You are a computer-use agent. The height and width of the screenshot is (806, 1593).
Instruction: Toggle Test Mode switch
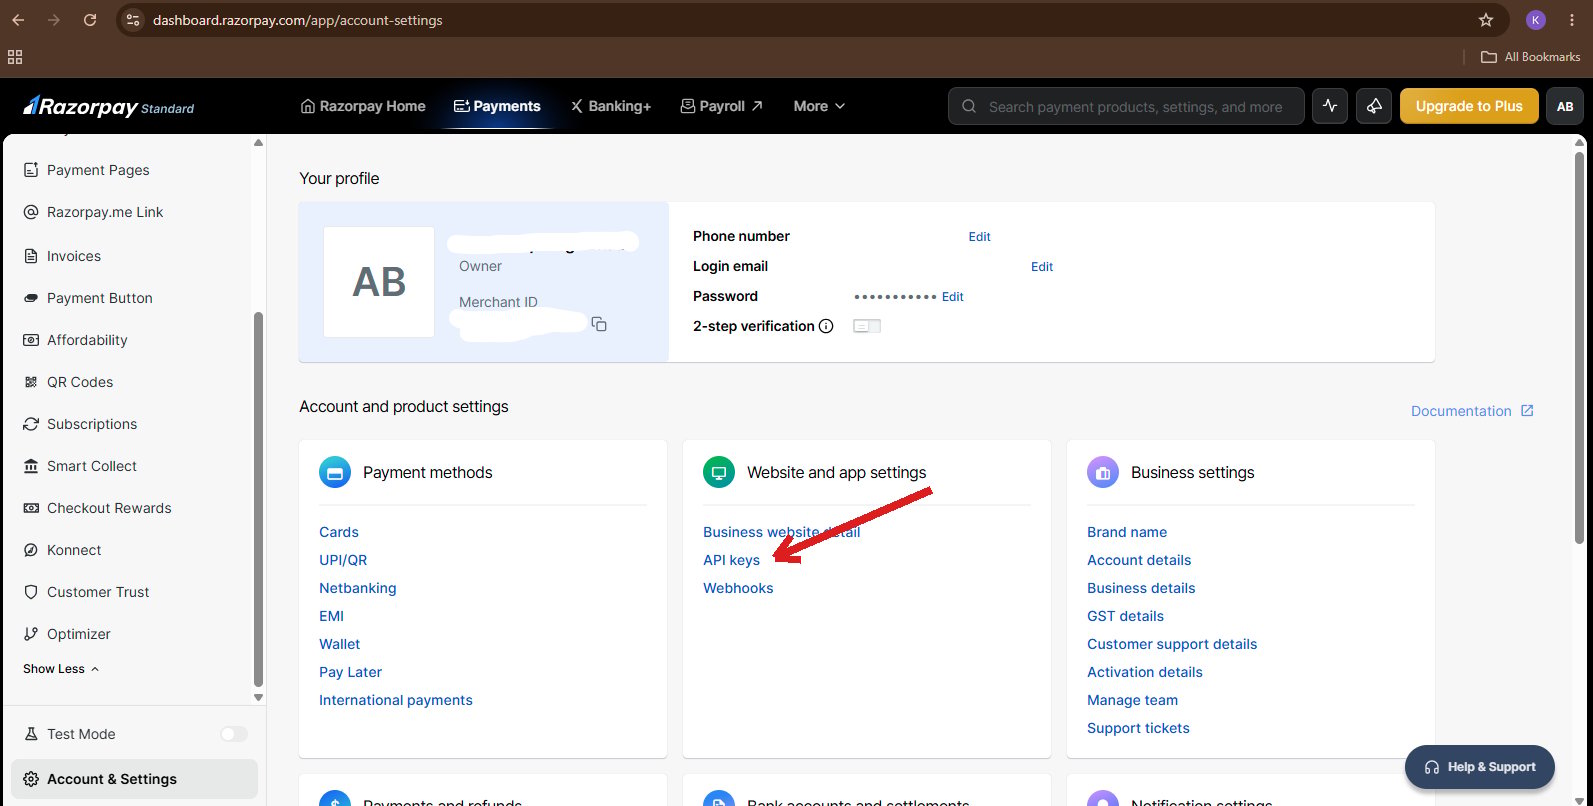pos(233,734)
